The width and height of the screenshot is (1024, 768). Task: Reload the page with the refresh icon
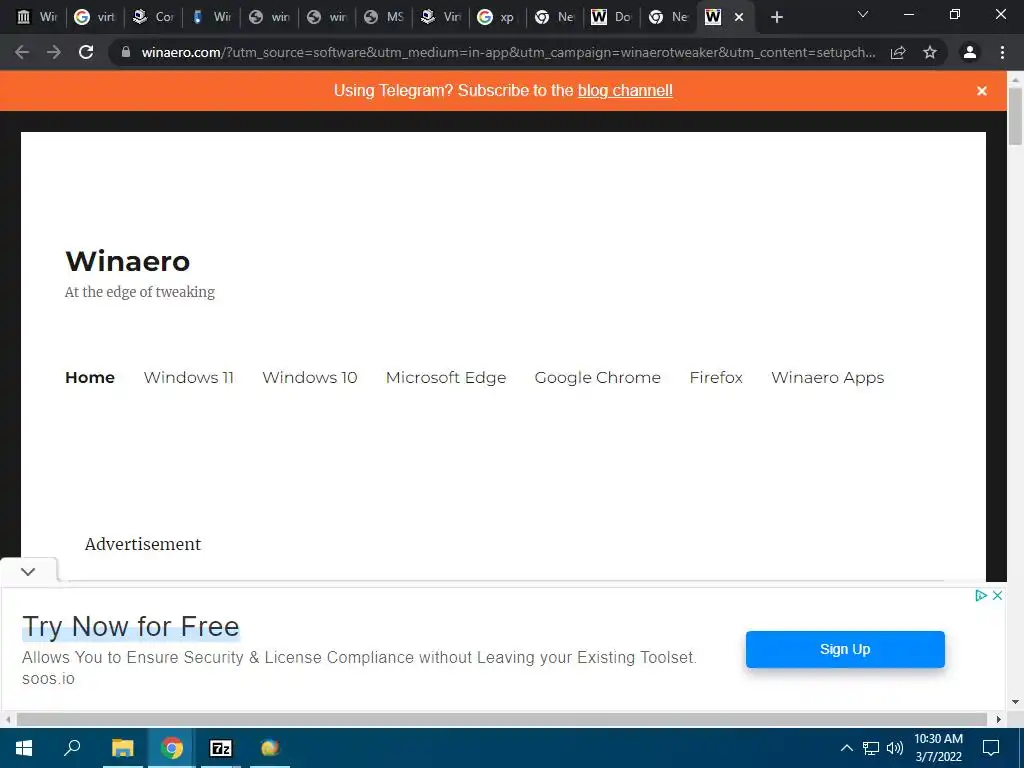click(x=86, y=52)
